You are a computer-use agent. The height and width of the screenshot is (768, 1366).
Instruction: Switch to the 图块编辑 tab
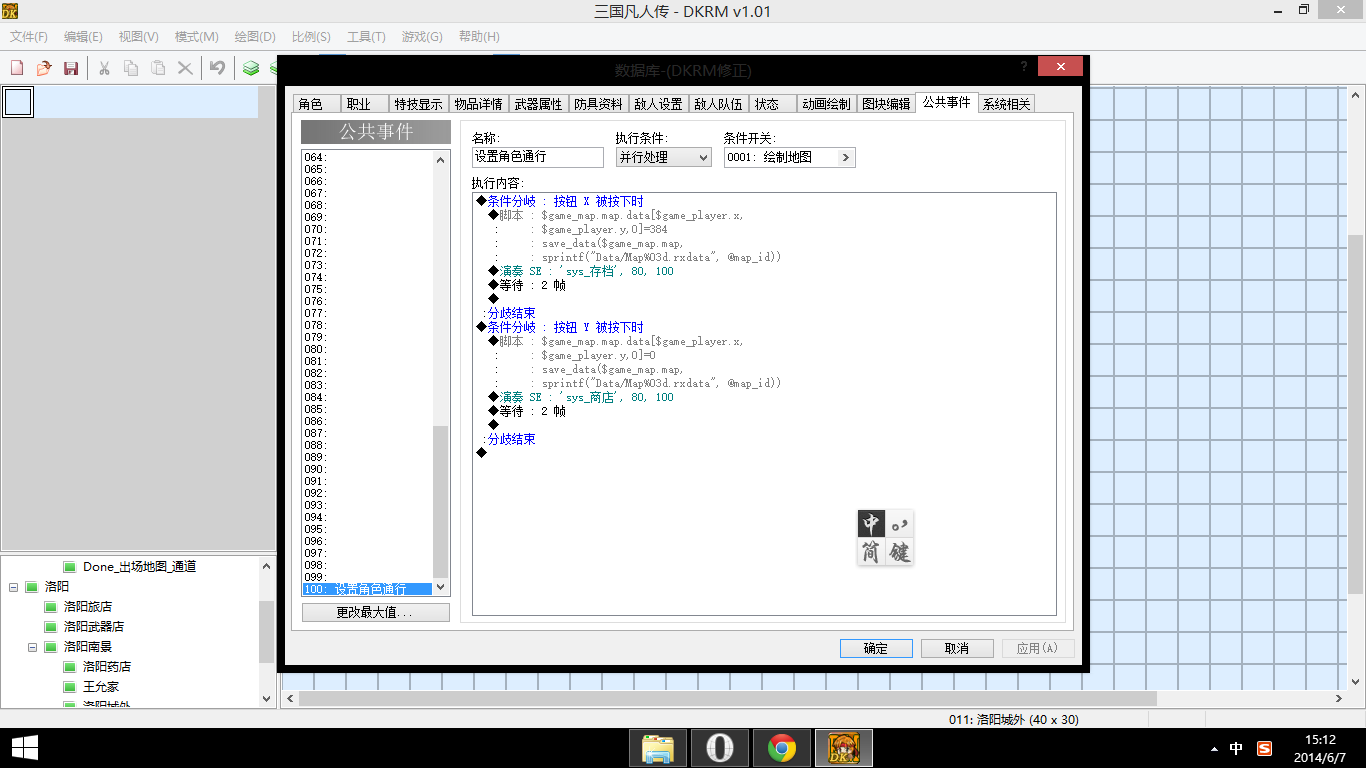pyautogui.click(x=886, y=104)
